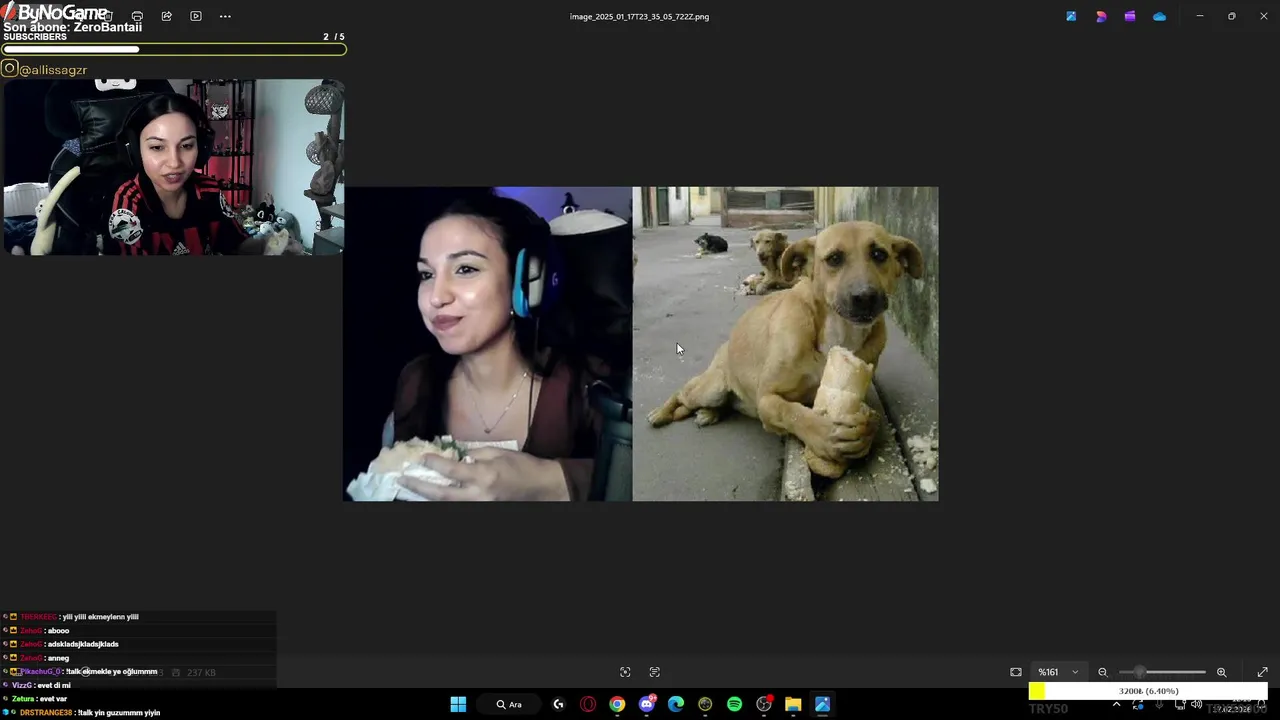Open OBS Studio from taskbar
The height and width of the screenshot is (720, 1280).
[x=764, y=704]
